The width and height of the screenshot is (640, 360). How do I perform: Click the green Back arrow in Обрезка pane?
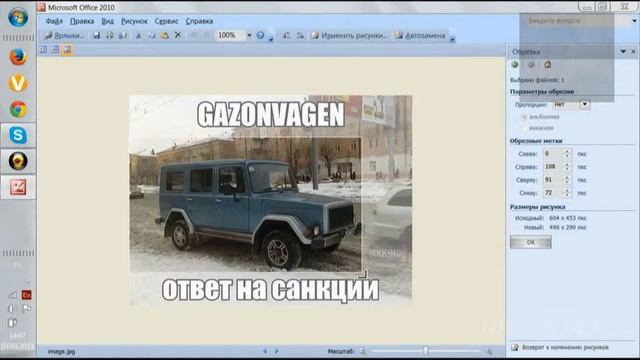point(515,64)
